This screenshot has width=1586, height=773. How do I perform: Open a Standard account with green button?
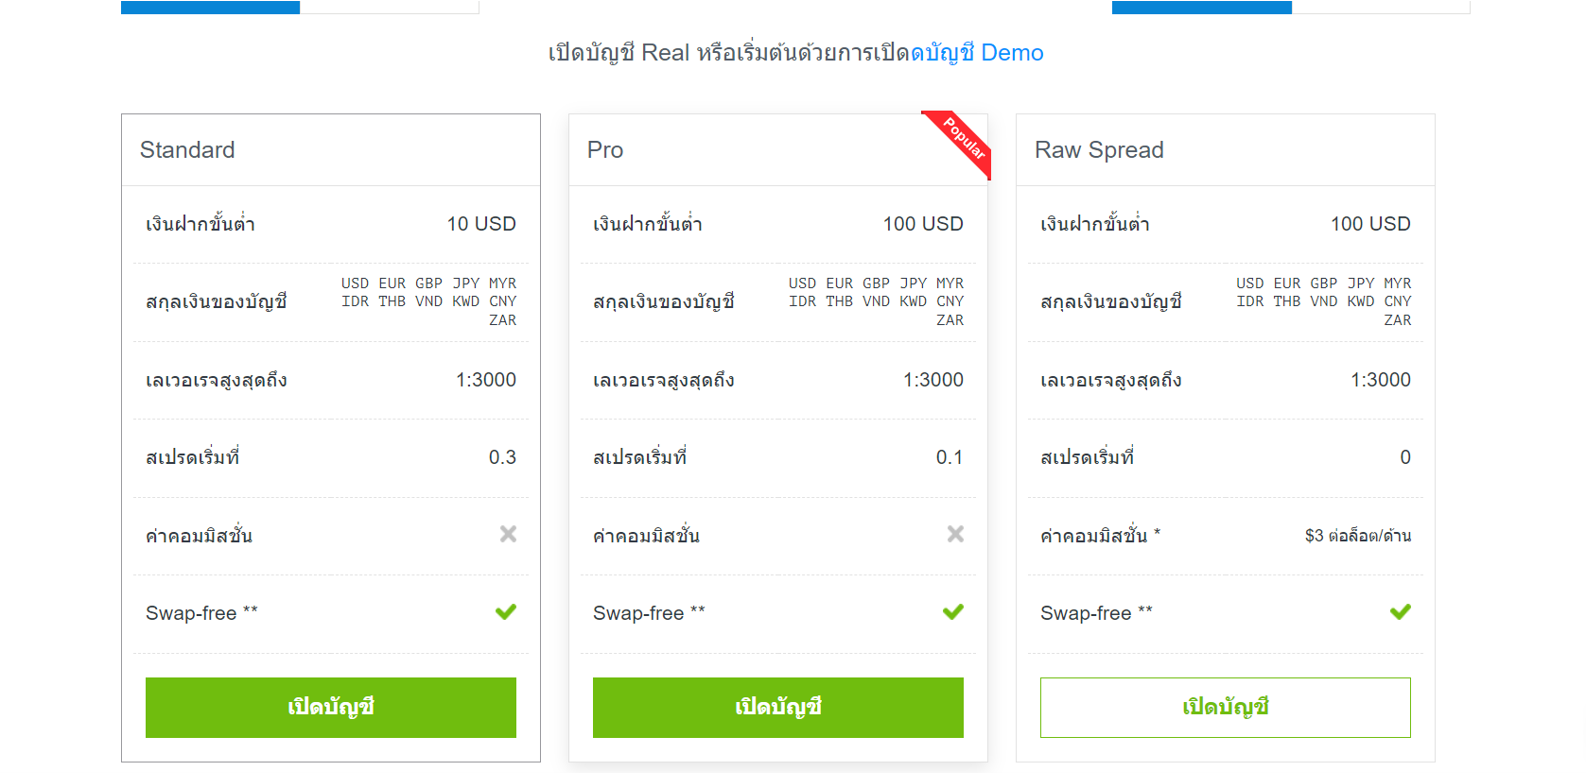click(331, 707)
